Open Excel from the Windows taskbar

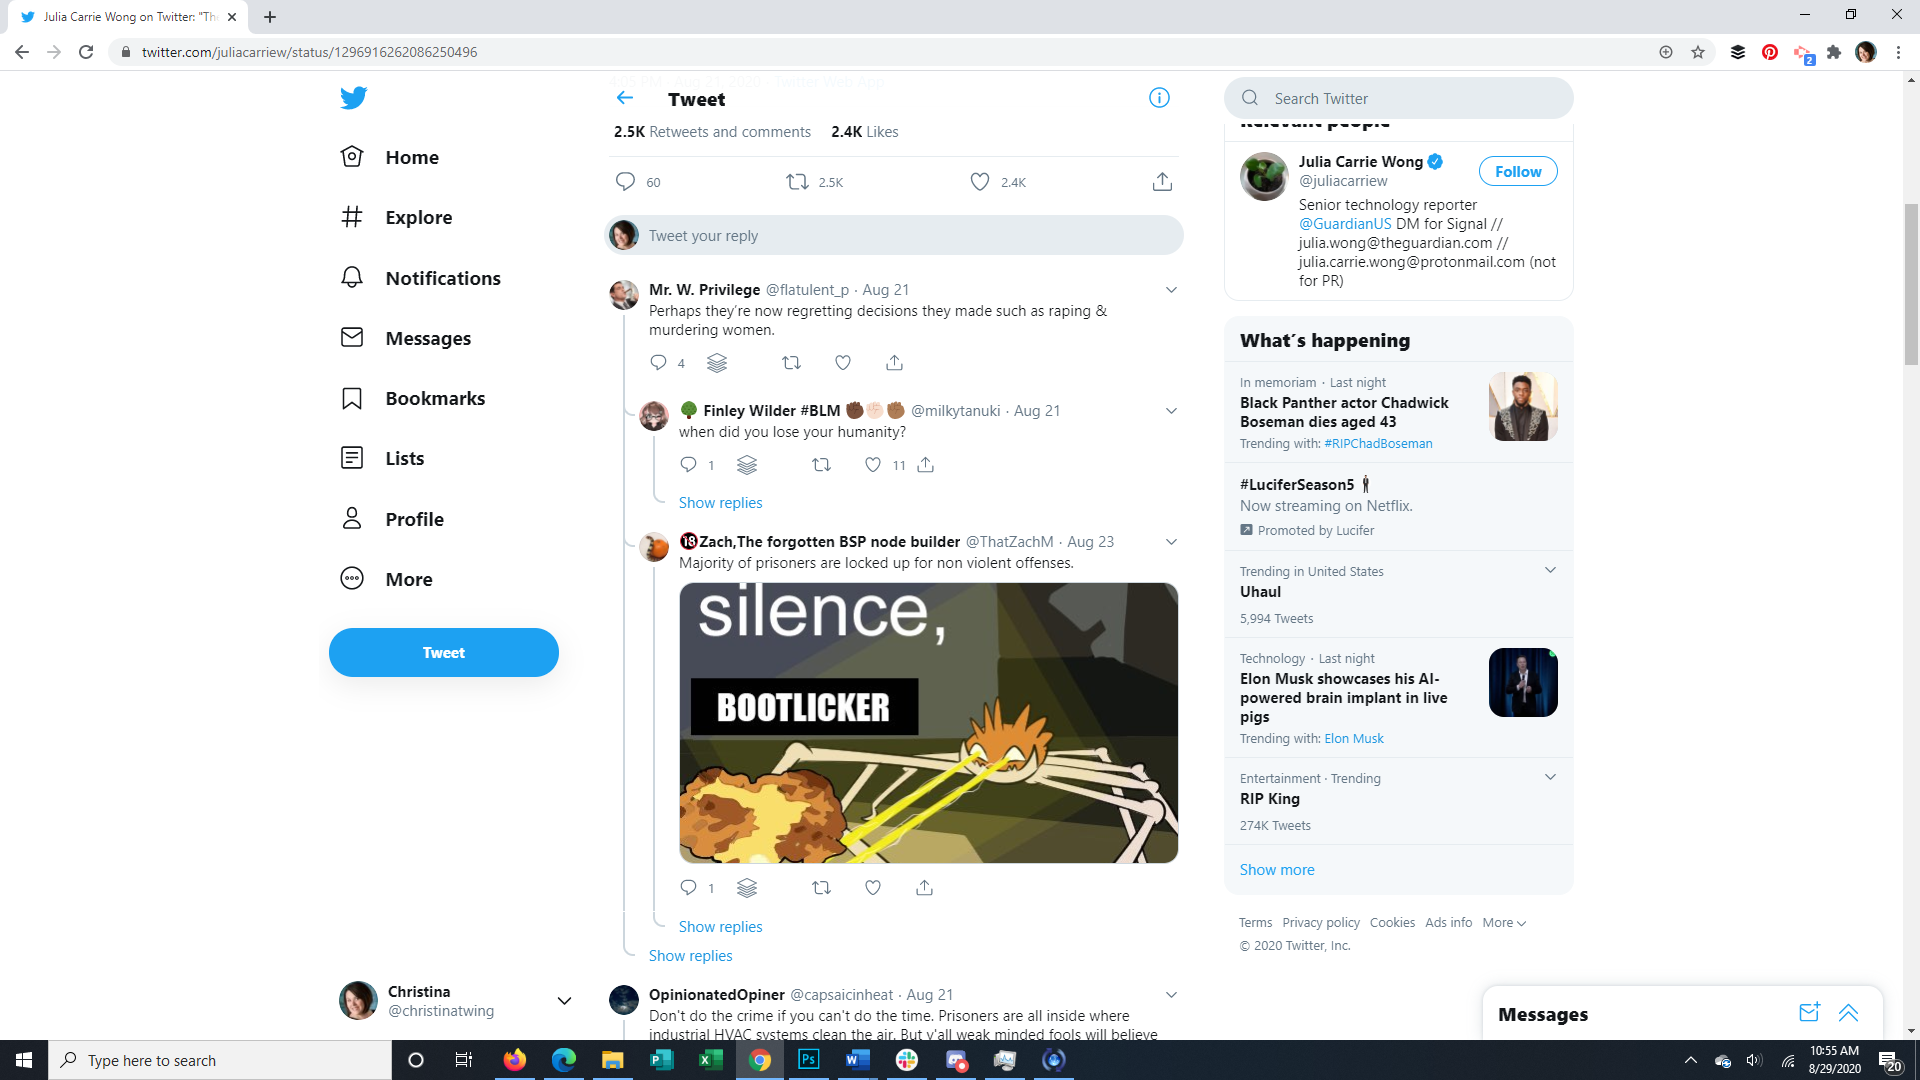pyautogui.click(x=710, y=1060)
